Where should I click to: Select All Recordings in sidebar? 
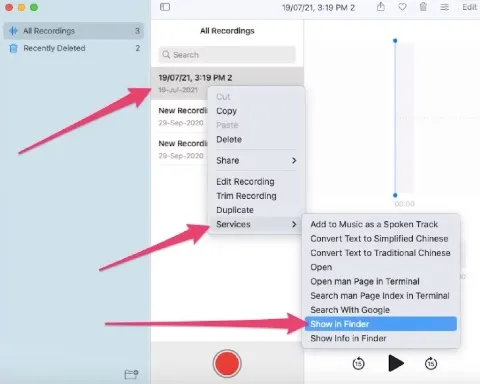pyautogui.click(x=74, y=31)
